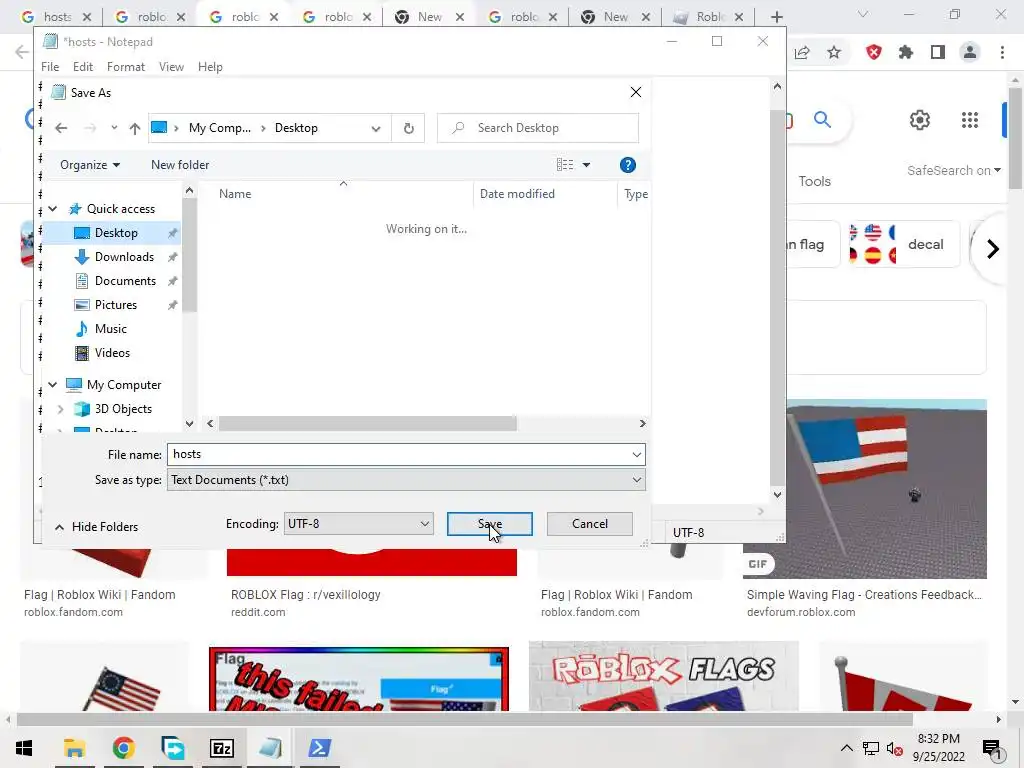
Task: Open Notepad File menu
Action: tap(50, 67)
